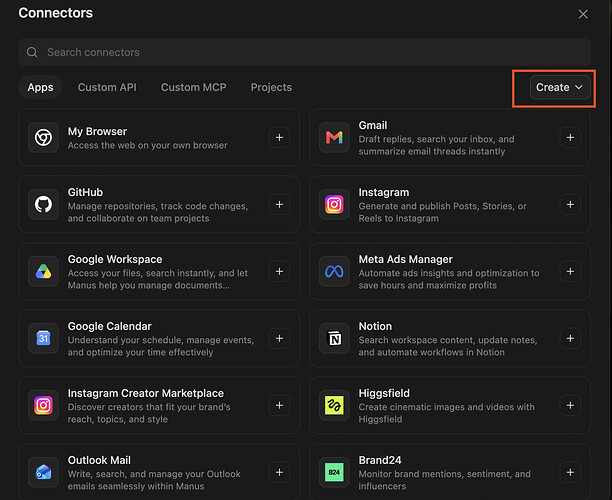Add the Google Workspace connector
612x500 pixels.
click(x=279, y=271)
